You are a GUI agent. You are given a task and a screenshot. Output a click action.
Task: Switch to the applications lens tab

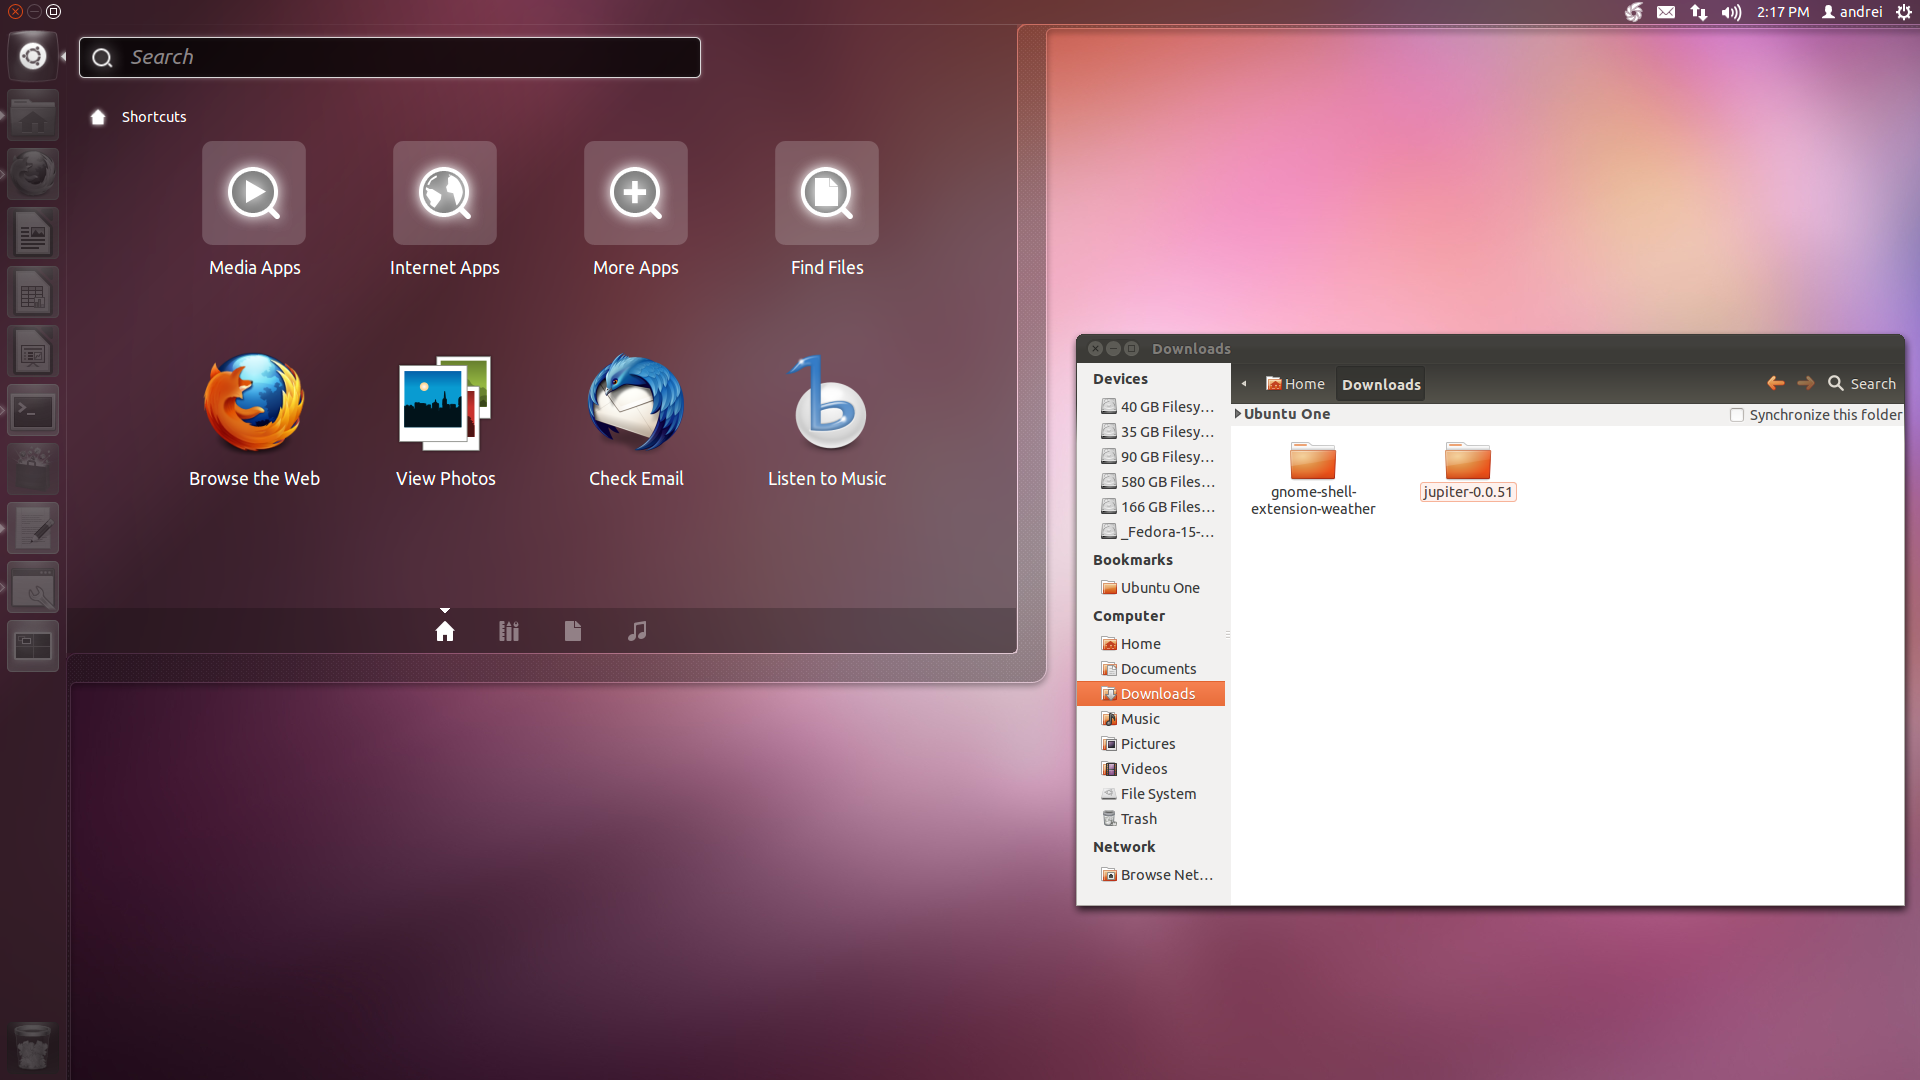(x=509, y=631)
